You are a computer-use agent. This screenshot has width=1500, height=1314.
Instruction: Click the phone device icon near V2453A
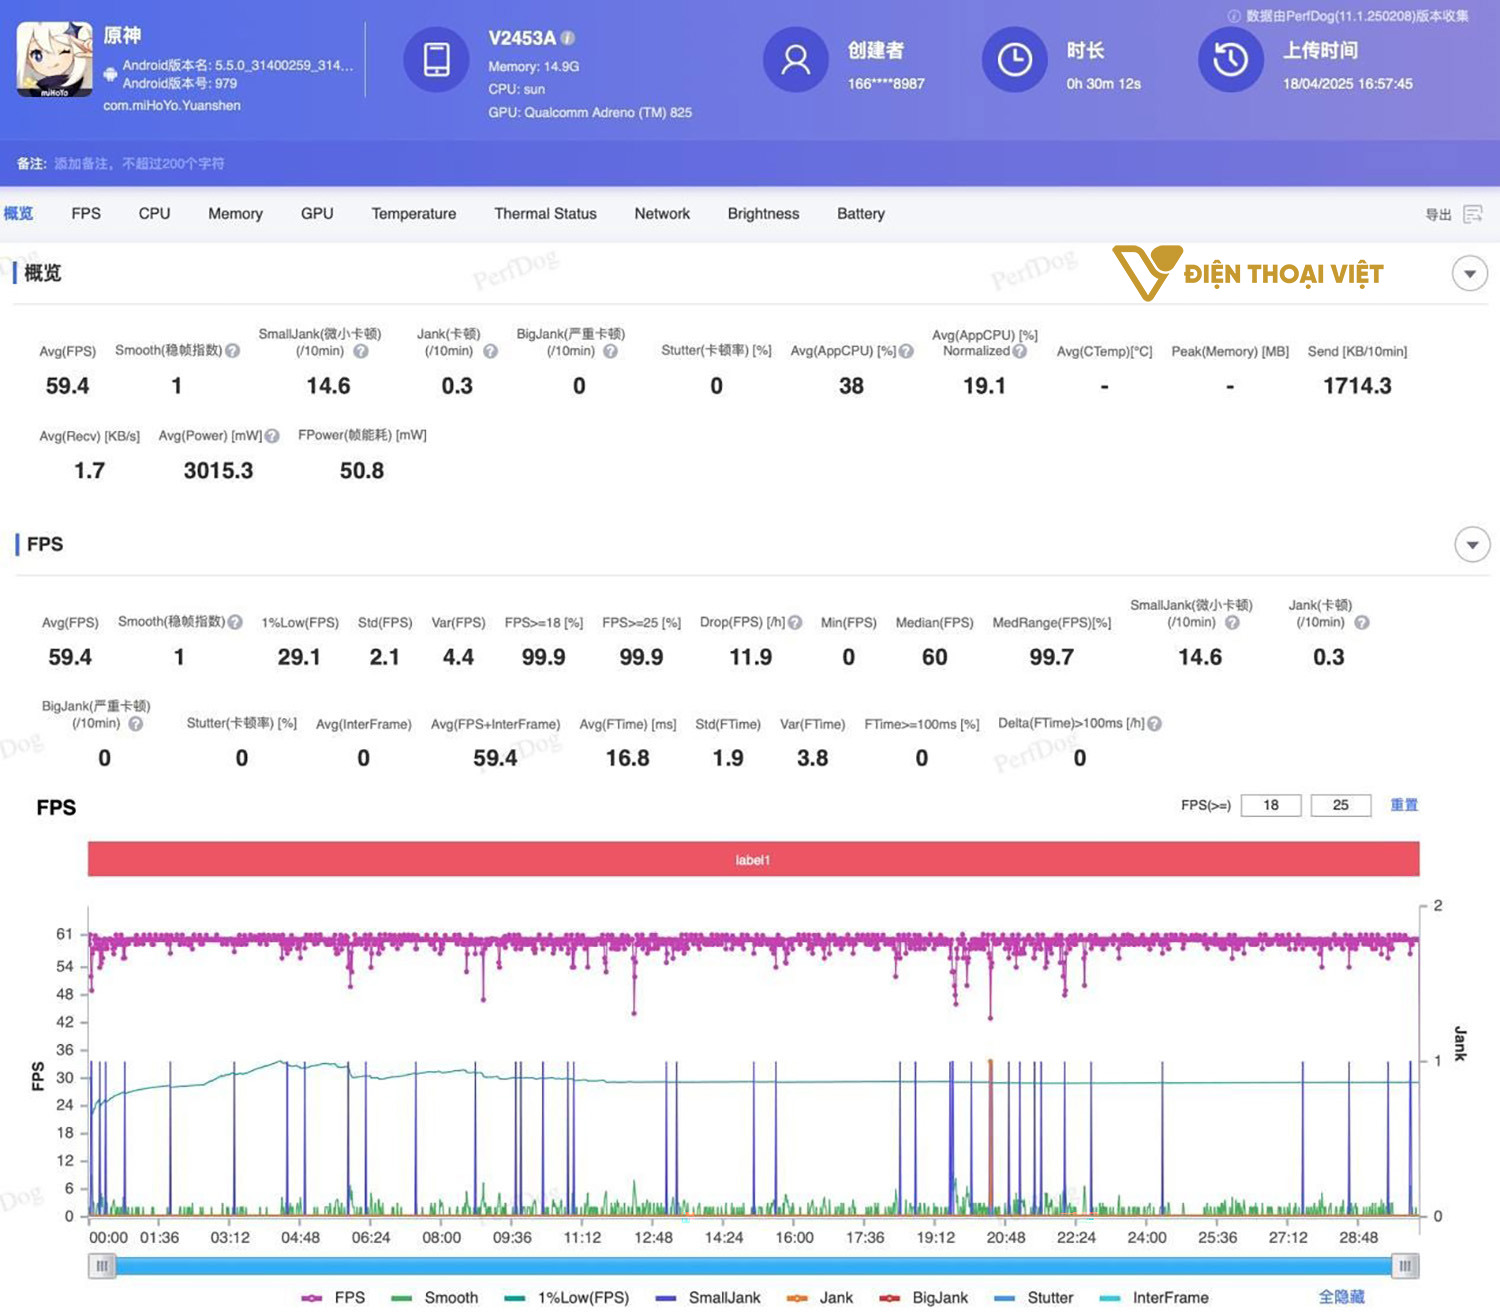coord(436,60)
